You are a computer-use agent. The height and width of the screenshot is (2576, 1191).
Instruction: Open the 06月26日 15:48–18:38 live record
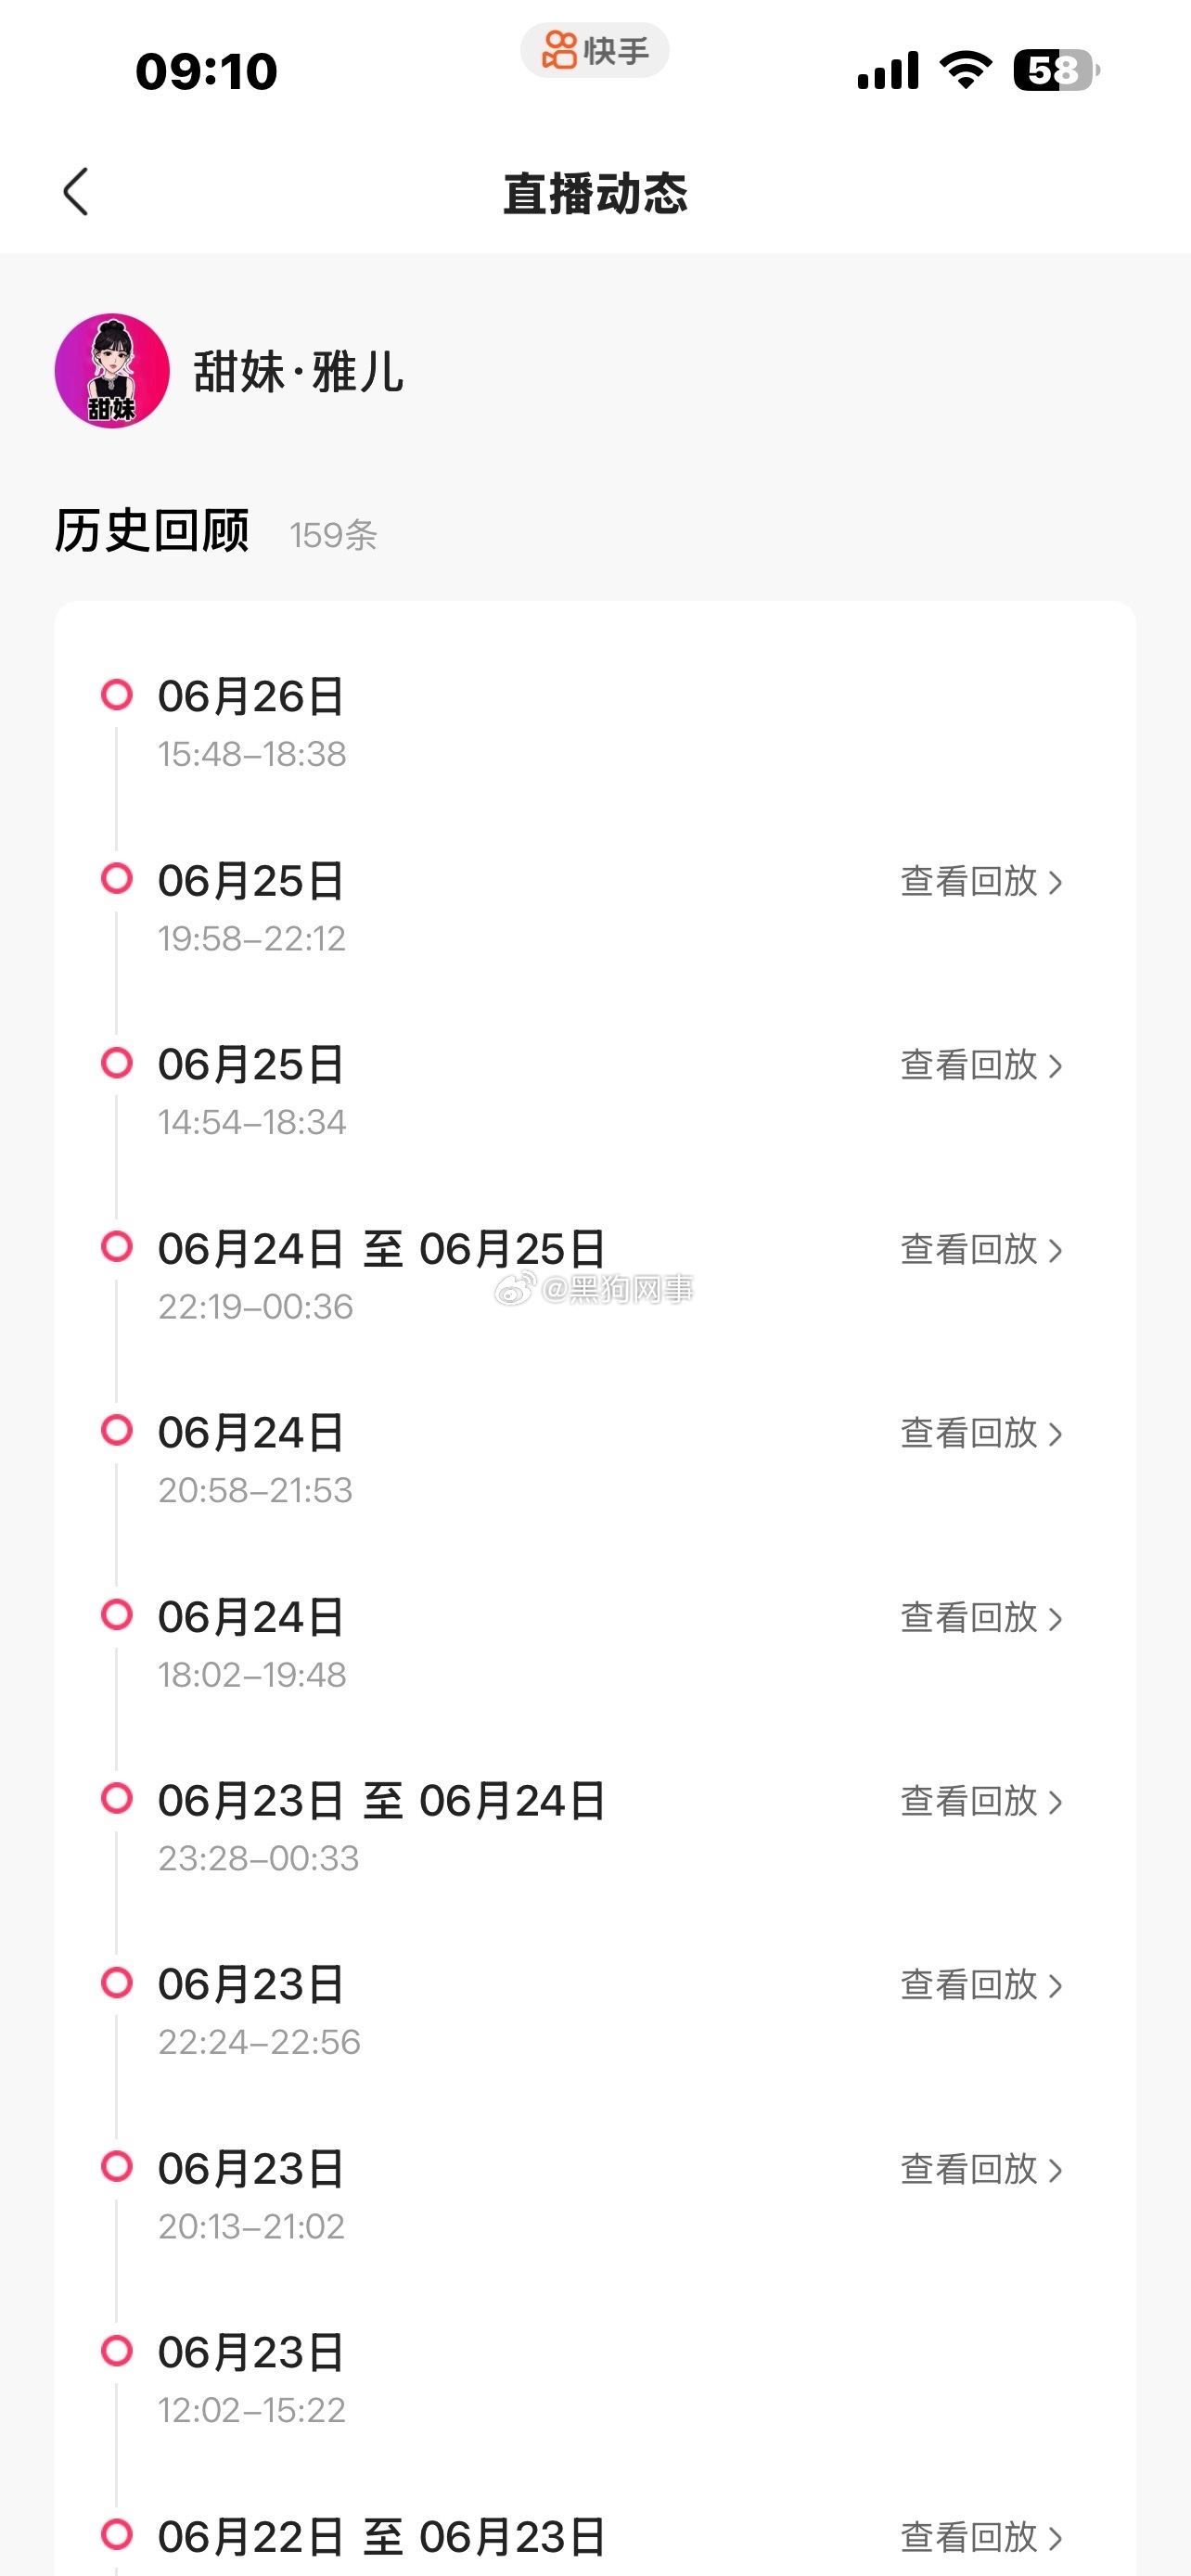click(x=595, y=724)
